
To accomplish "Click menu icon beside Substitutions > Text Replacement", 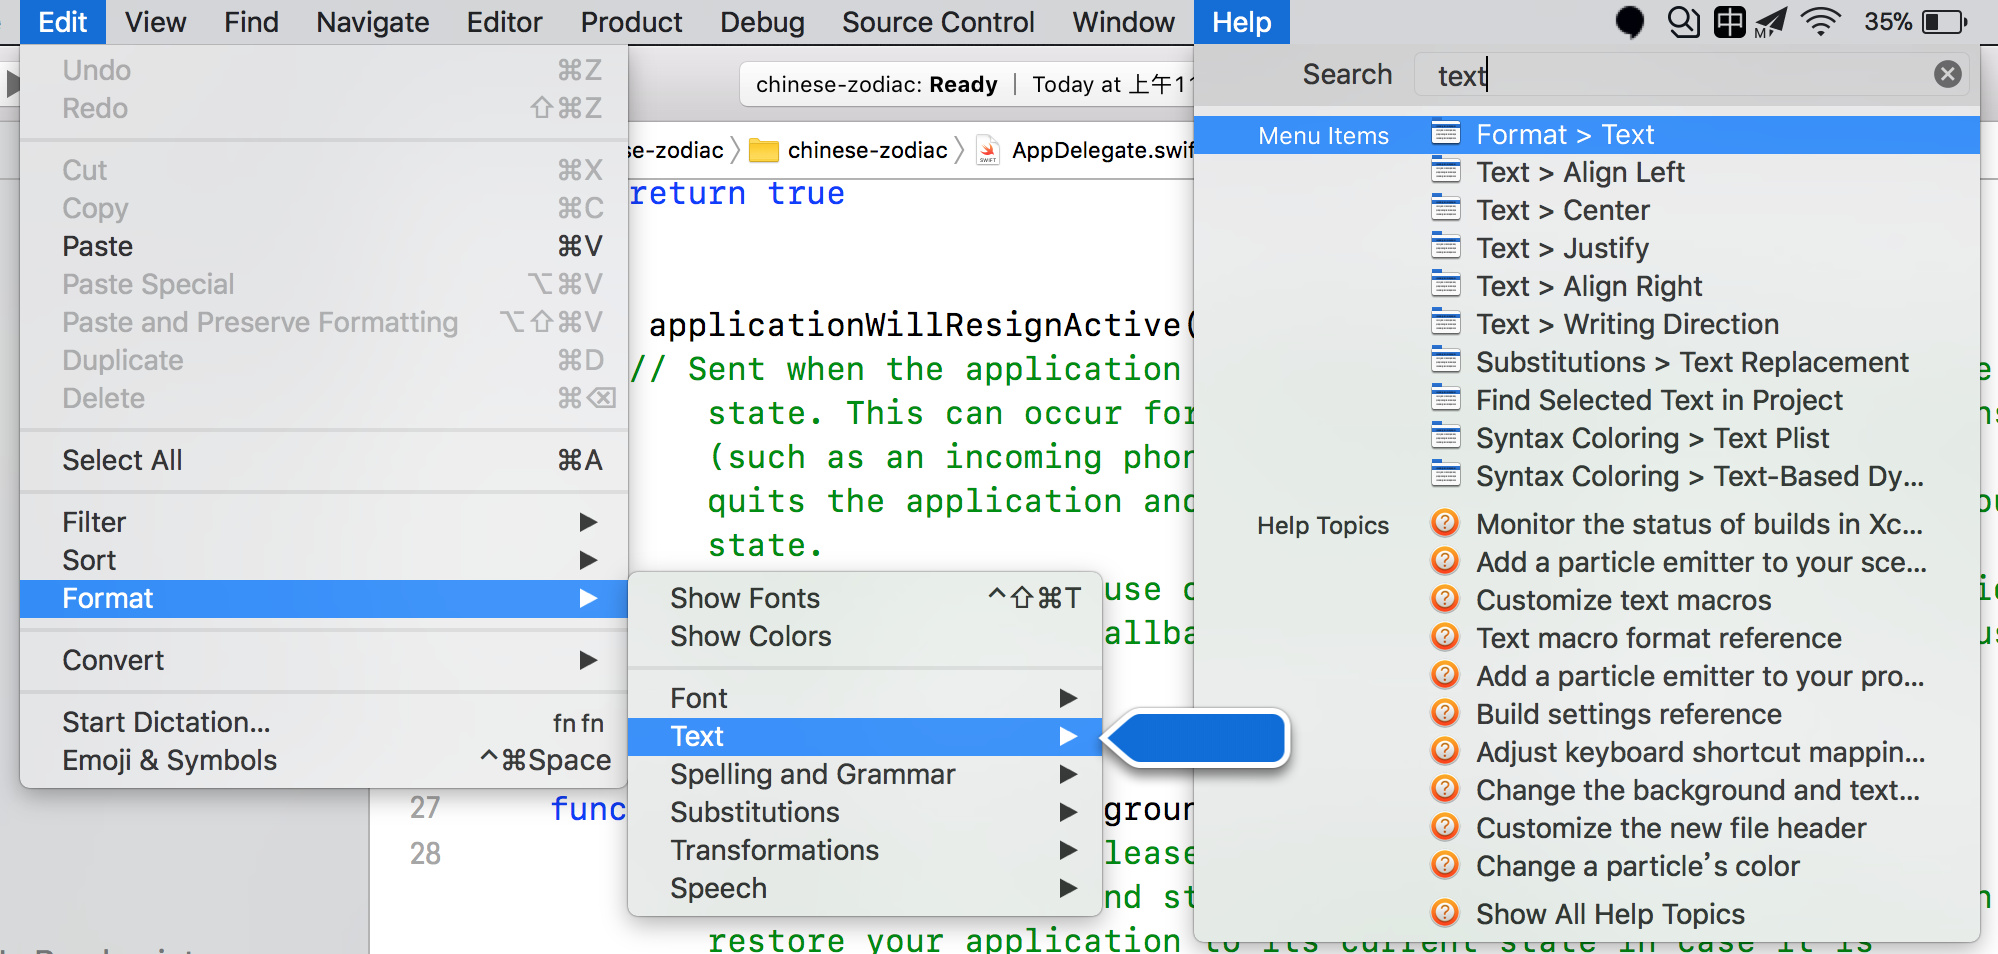I will [1445, 362].
